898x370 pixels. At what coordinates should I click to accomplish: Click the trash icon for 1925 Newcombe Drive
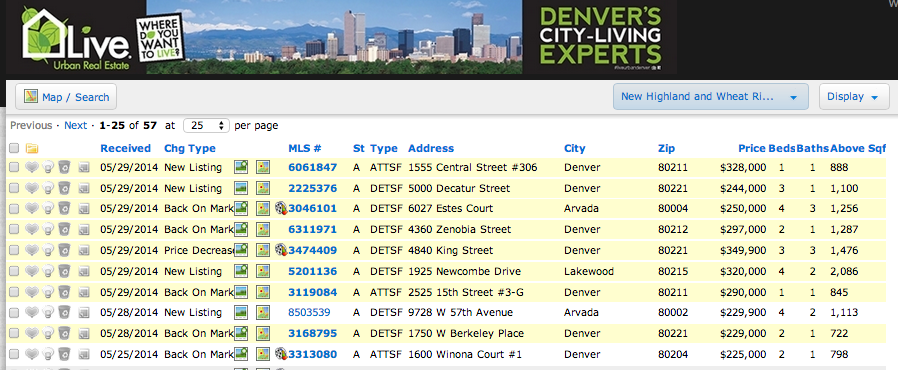tap(64, 271)
